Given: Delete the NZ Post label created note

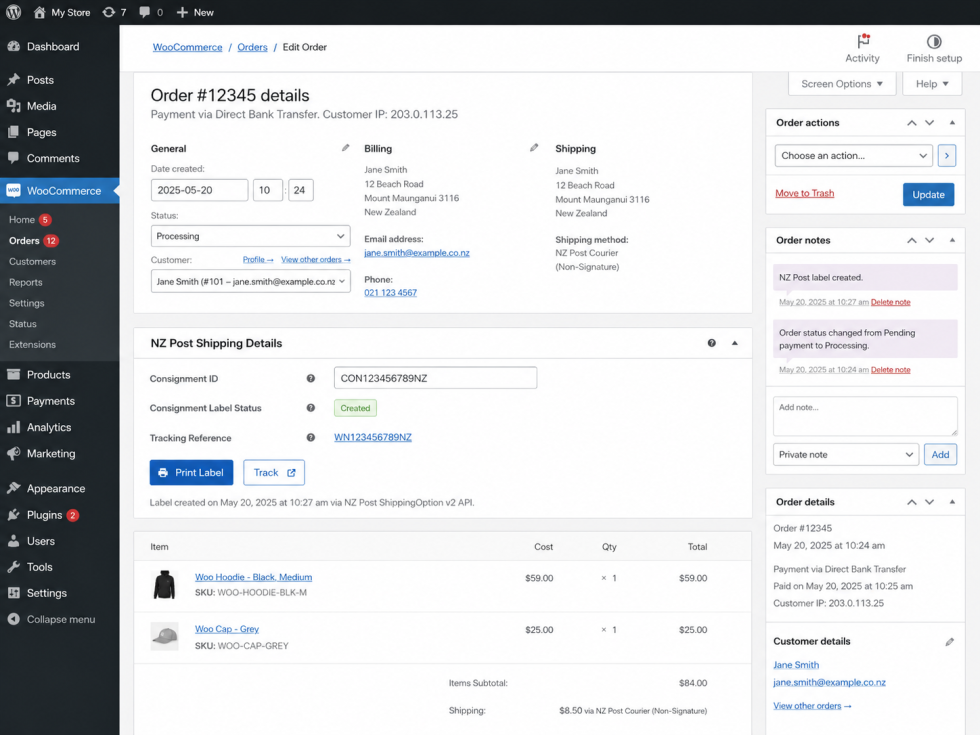Looking at the screenshot, I should (x=891, y=302).
